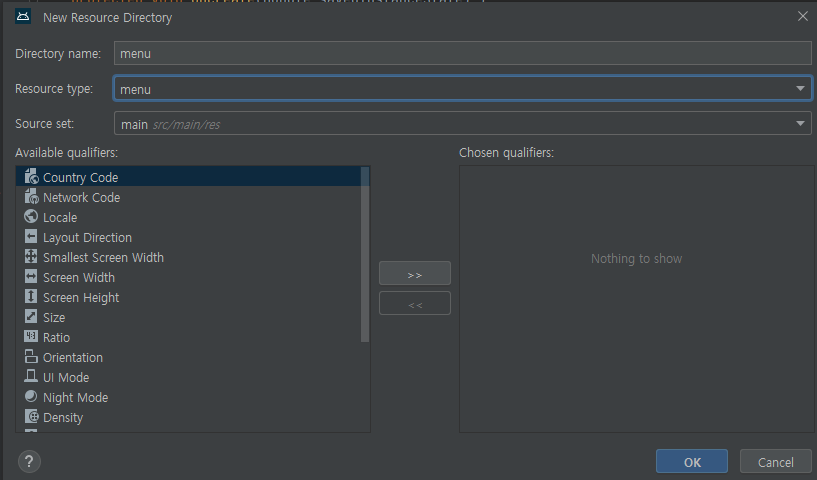Select Country Code in available qualifiers
Screen dimensions: 817x480
[x=189, y=177]
